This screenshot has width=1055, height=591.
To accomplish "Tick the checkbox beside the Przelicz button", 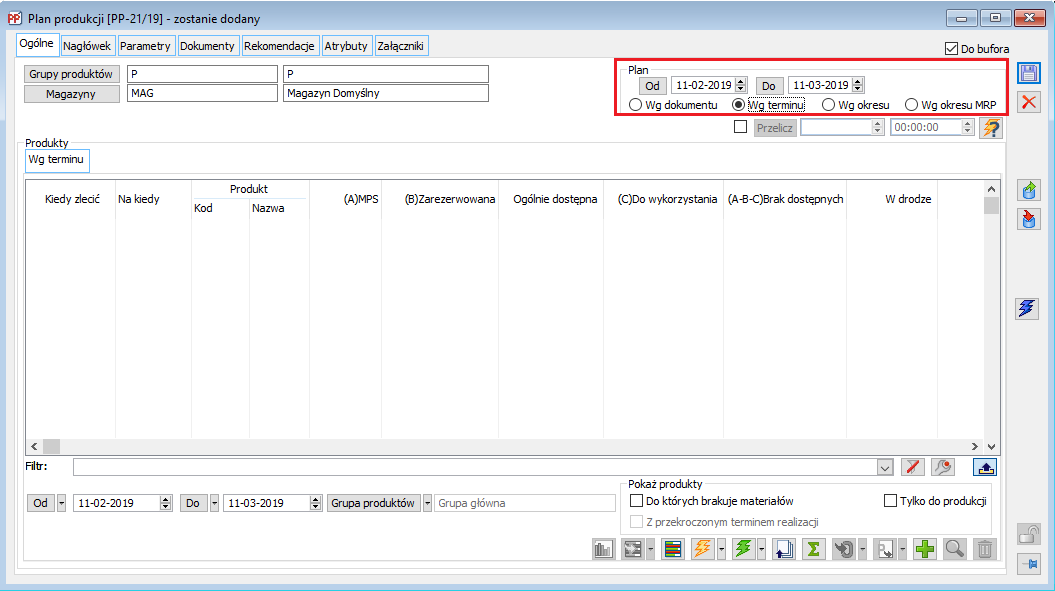I will tap(741, 127).
